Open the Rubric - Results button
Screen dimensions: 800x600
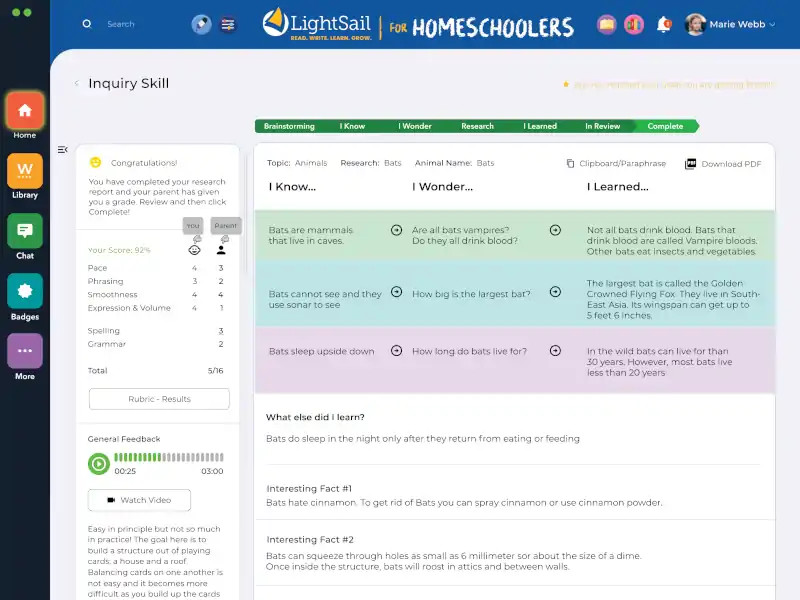pos(159,399)
